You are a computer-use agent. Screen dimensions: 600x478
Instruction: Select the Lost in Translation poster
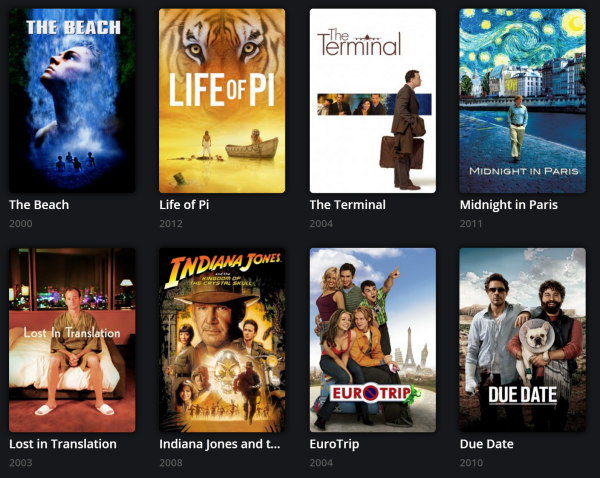point(72,340)
